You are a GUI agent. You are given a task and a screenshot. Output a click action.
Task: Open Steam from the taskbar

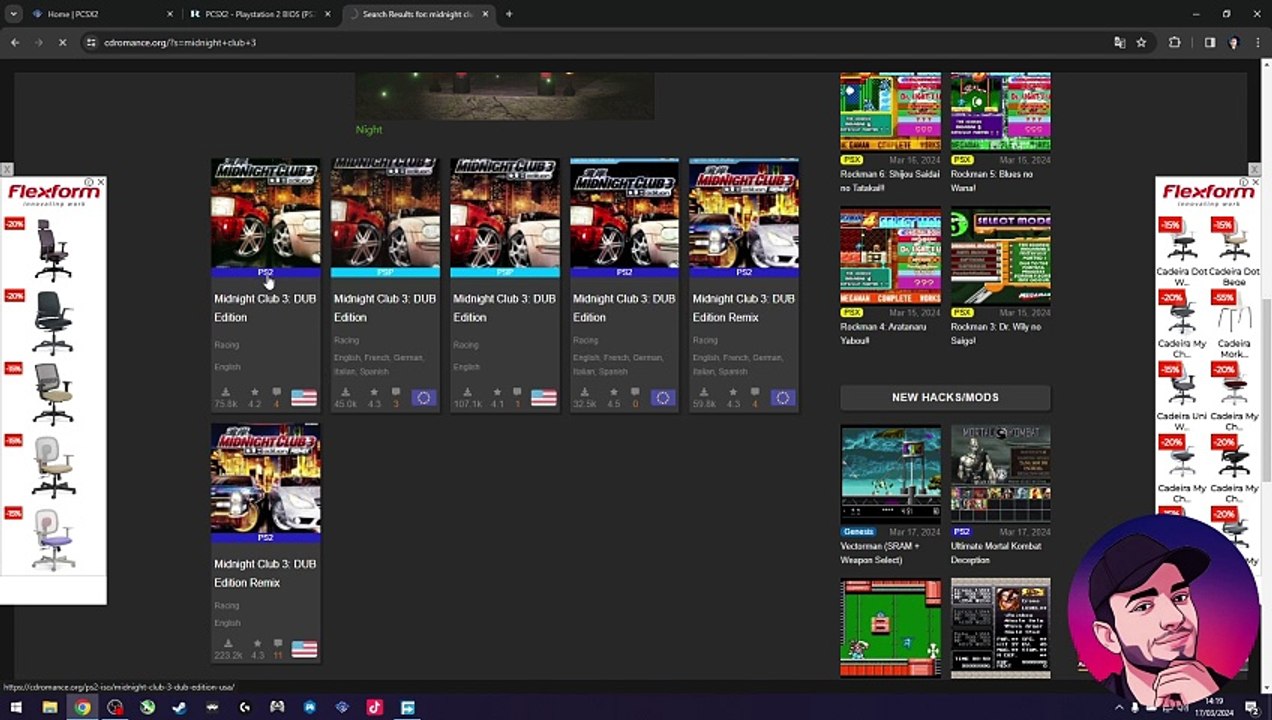point(180,707)
